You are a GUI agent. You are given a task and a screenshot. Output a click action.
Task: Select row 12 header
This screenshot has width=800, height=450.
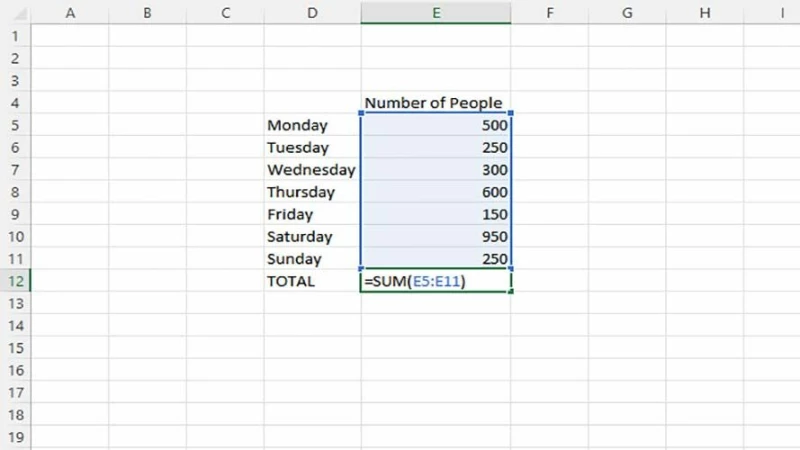point(15,281)
